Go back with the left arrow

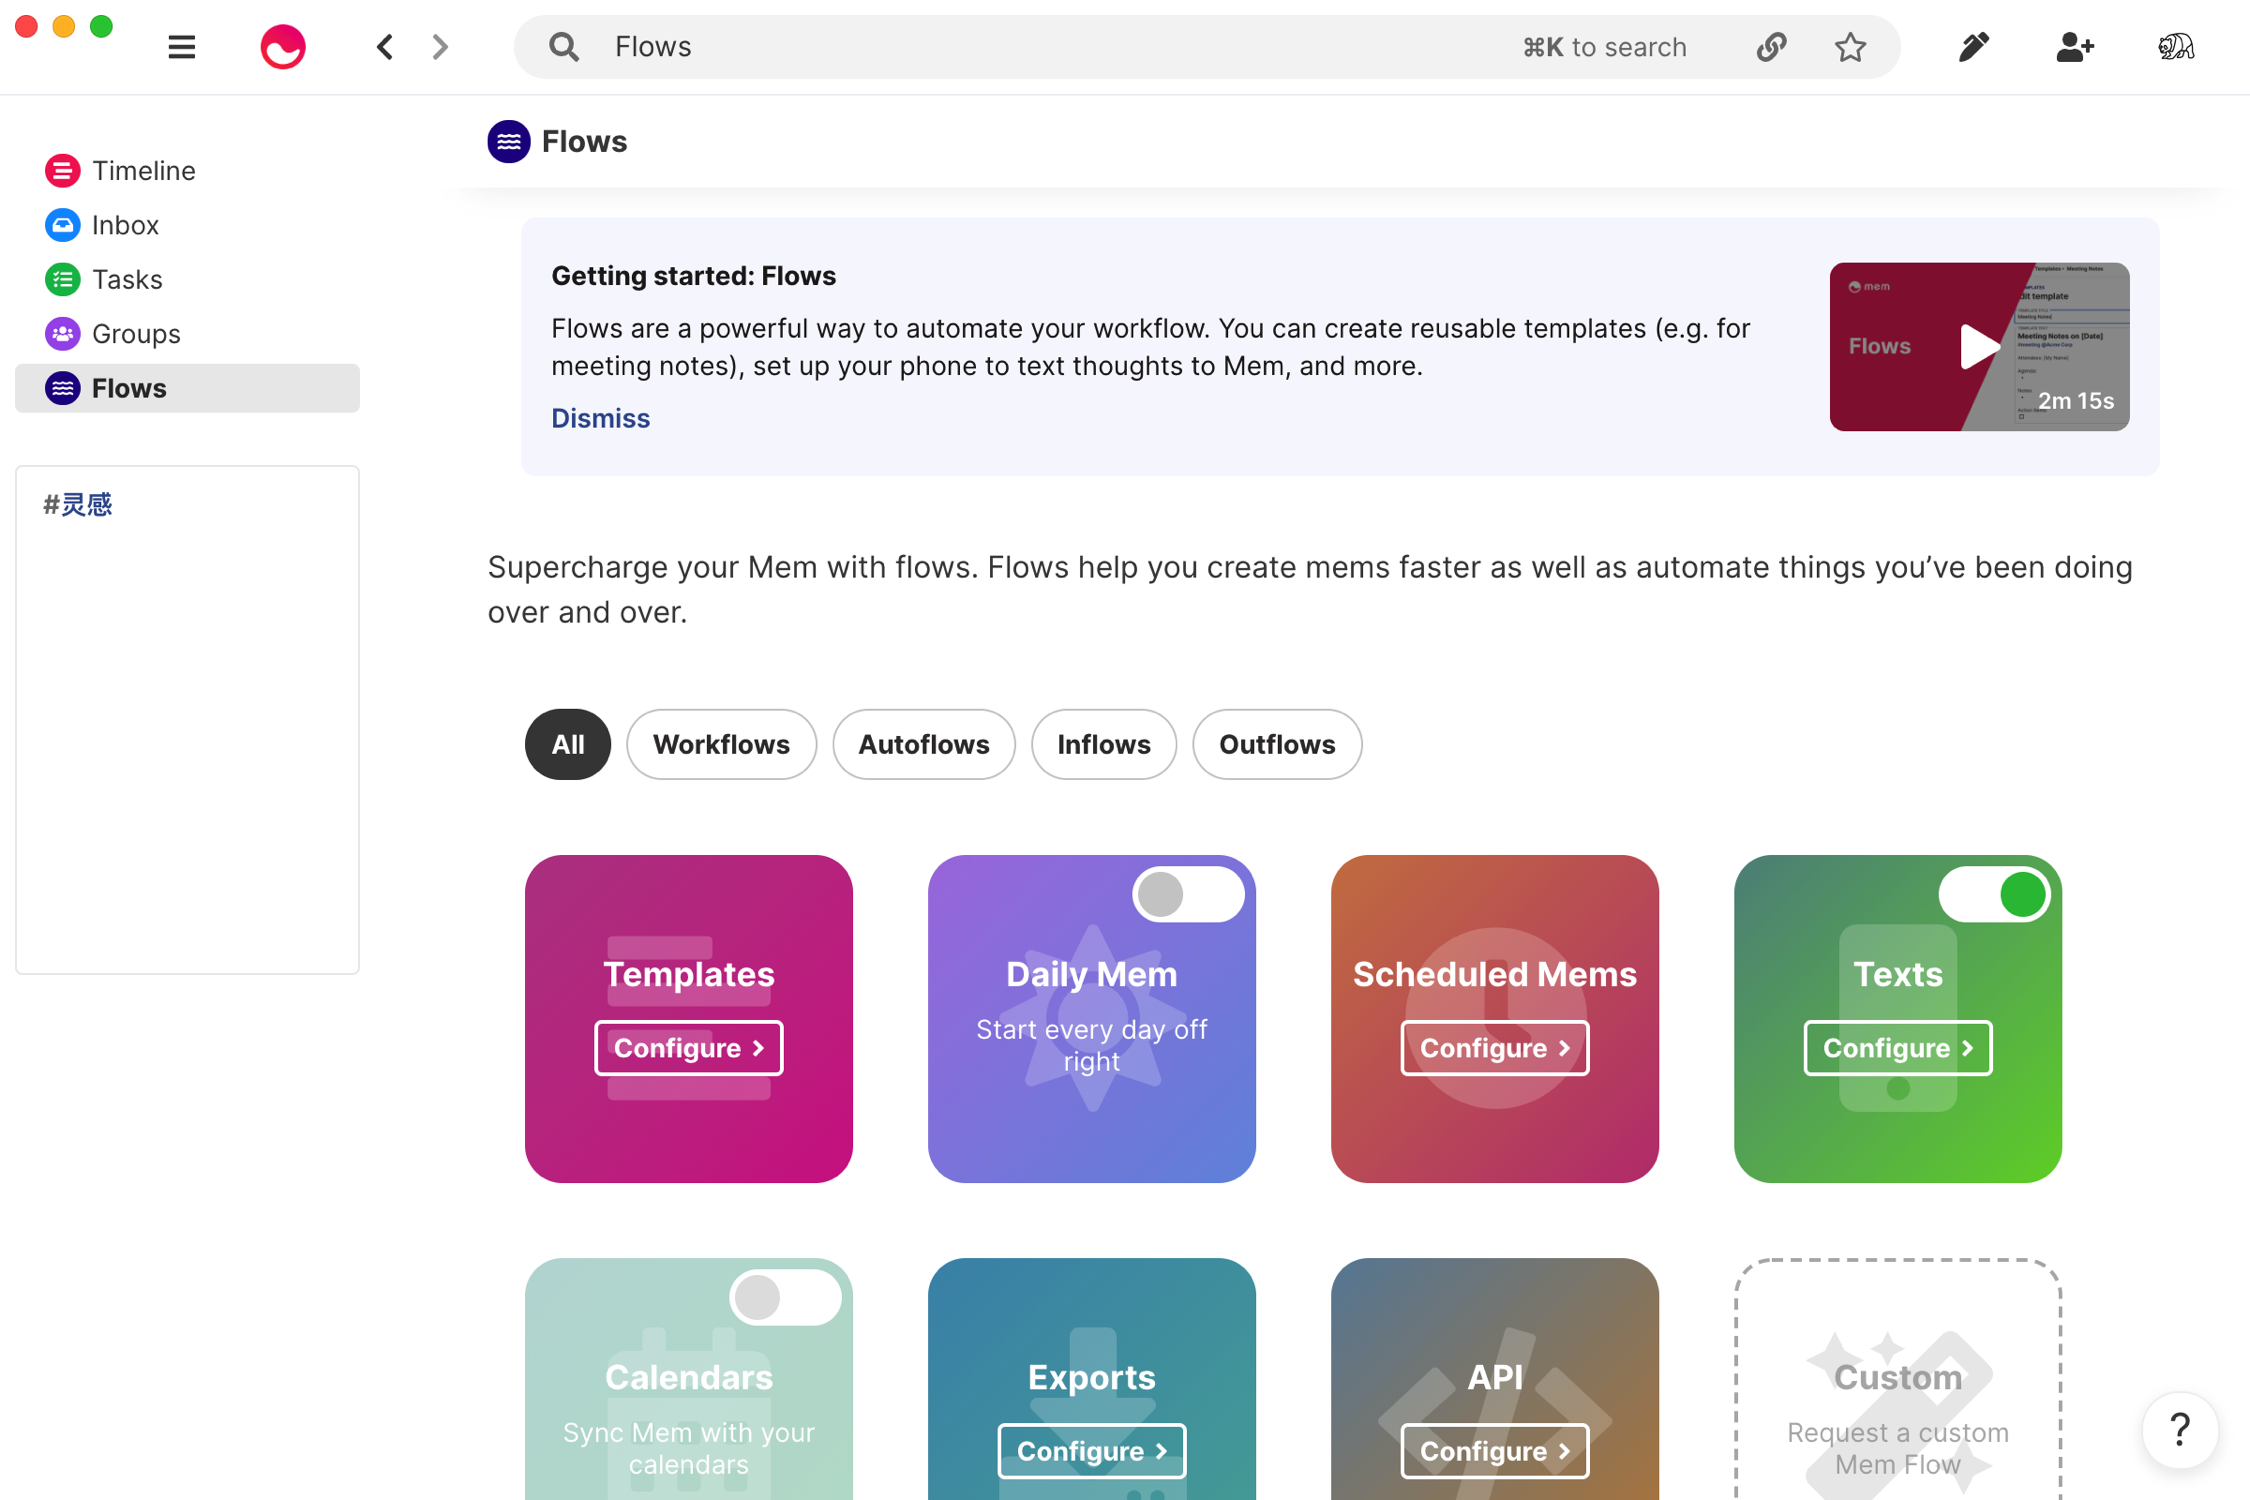pos(385,47)
